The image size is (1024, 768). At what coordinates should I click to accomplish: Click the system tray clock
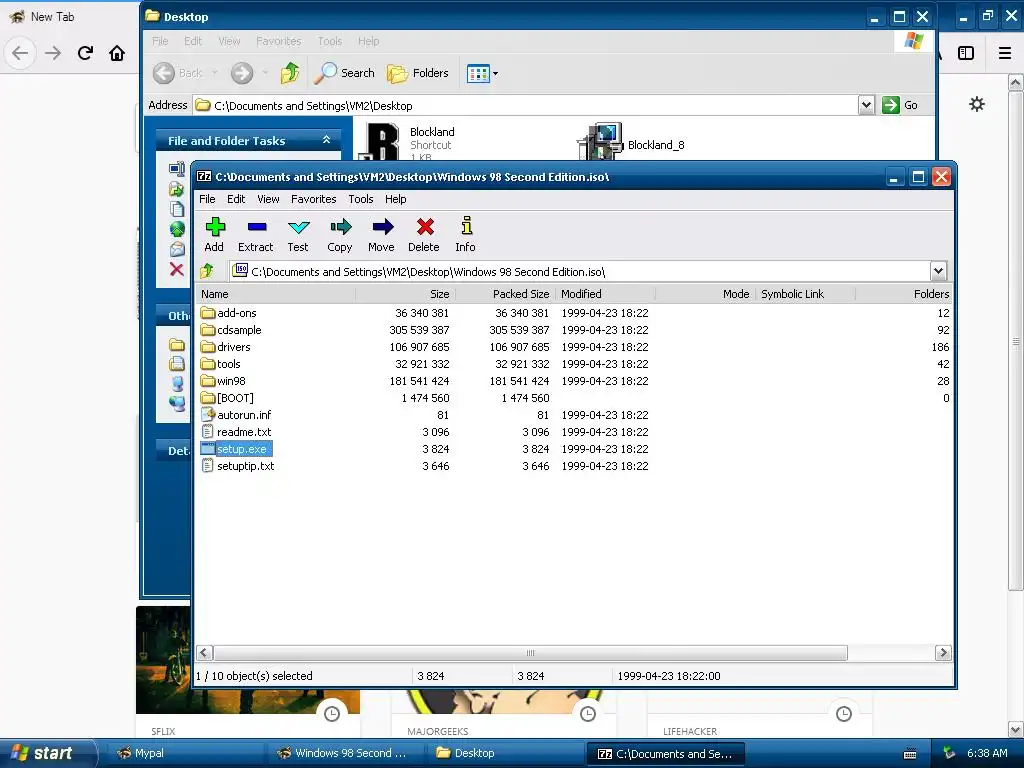pyautogui.click(x=987, y=753)
